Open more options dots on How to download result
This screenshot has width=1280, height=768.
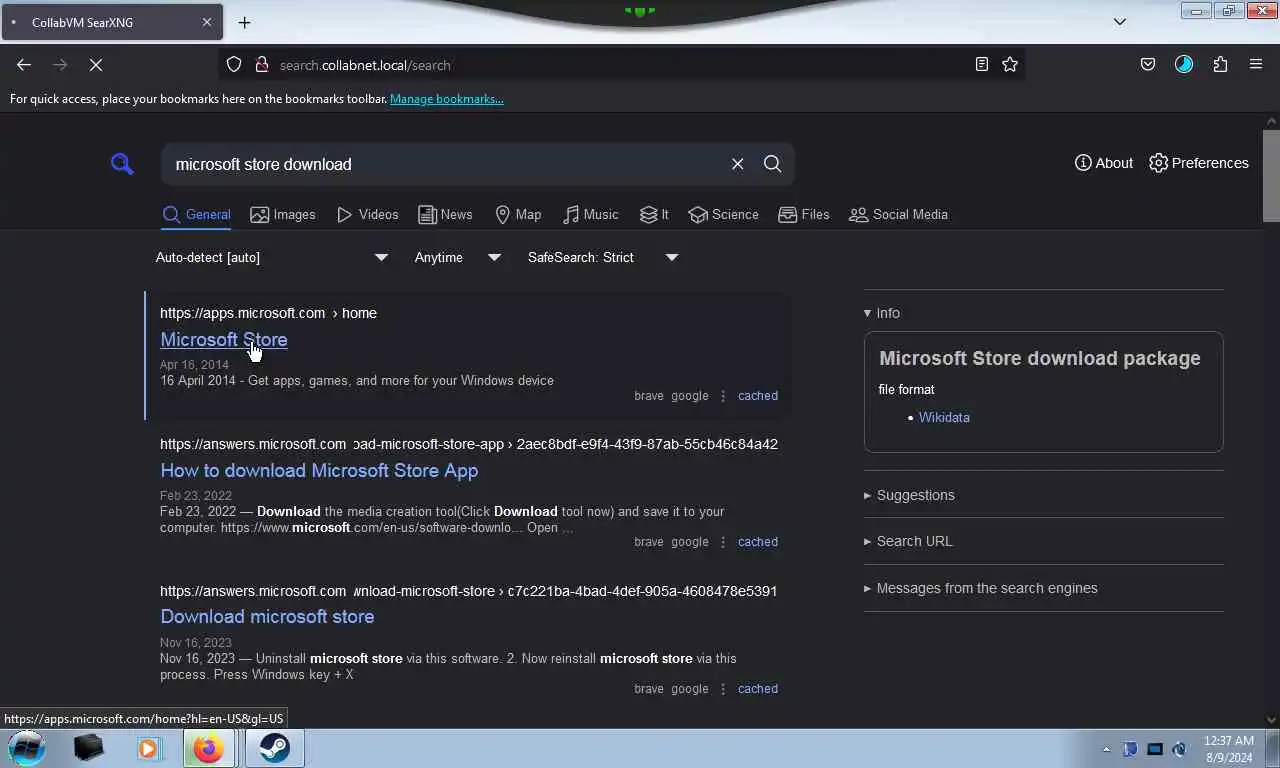point(723,542)
